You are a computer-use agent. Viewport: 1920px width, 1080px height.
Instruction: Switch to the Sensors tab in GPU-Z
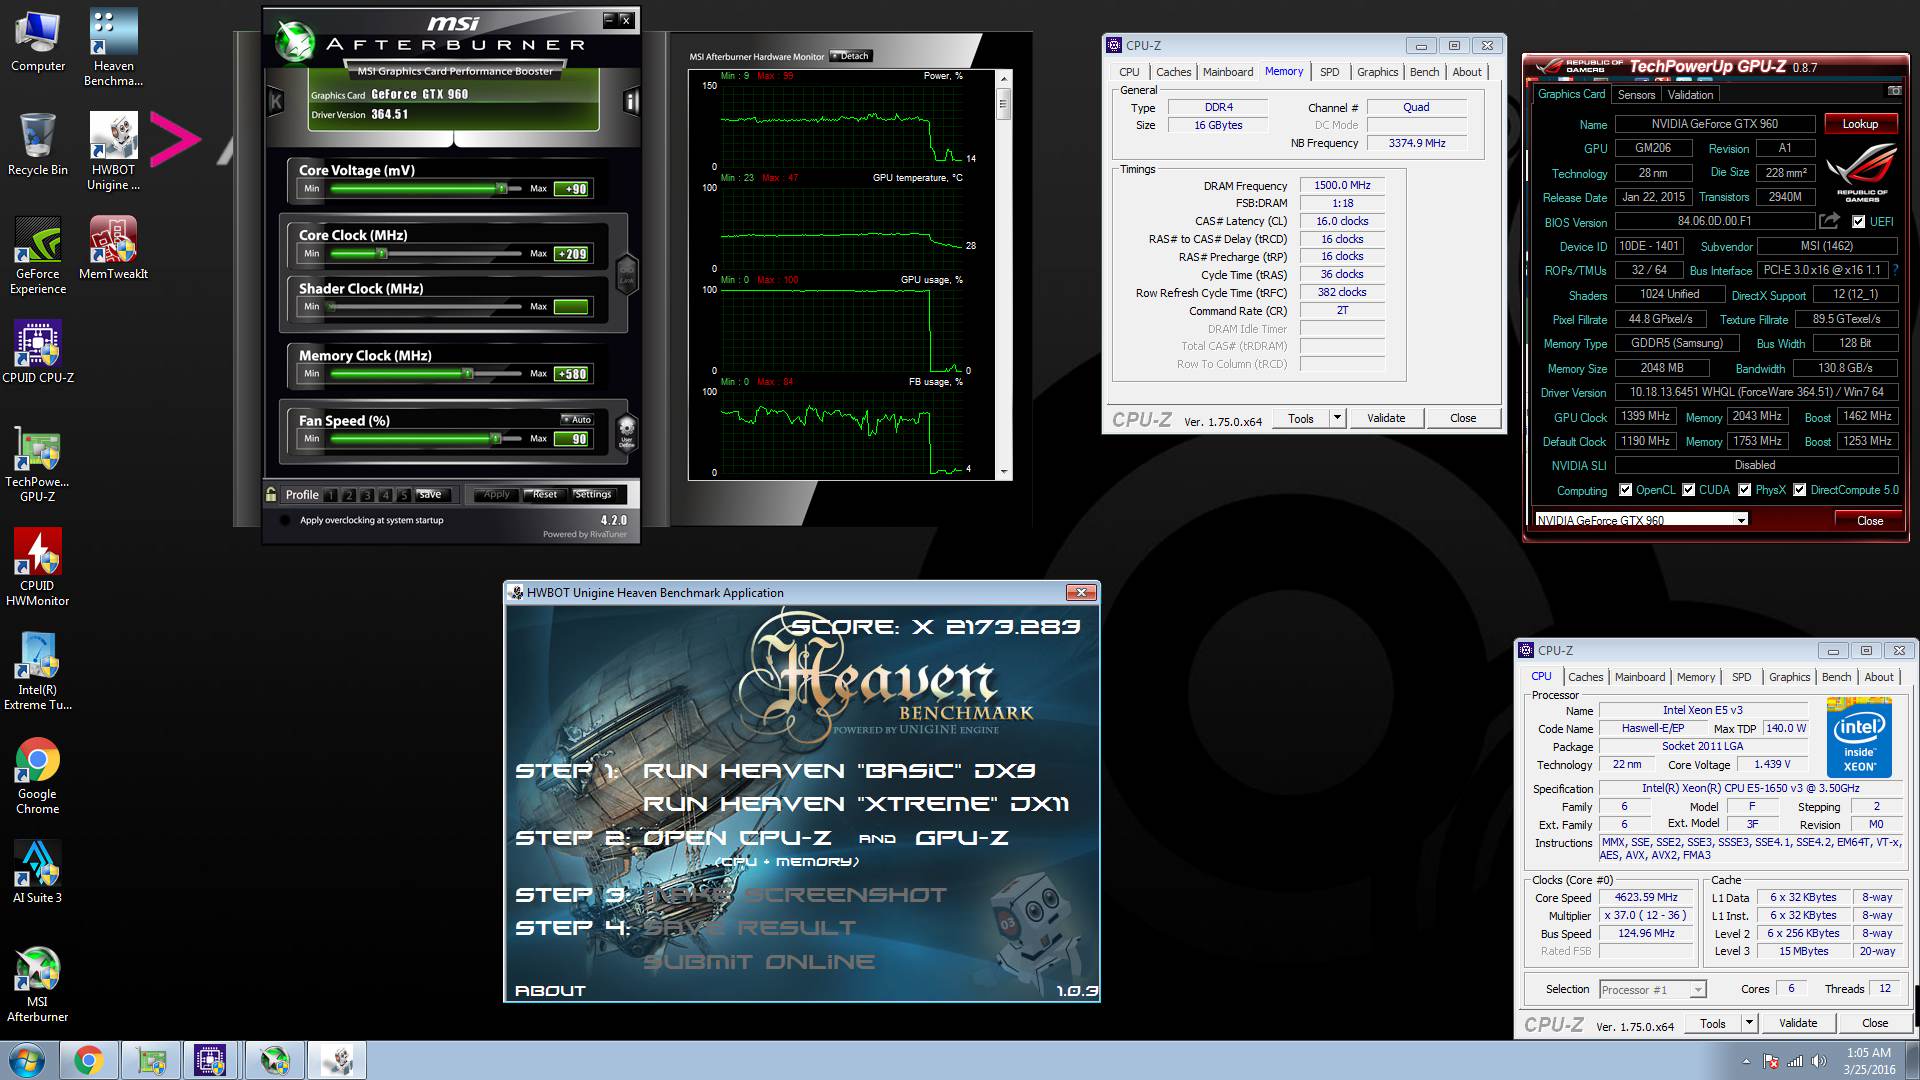point(1636,95)
